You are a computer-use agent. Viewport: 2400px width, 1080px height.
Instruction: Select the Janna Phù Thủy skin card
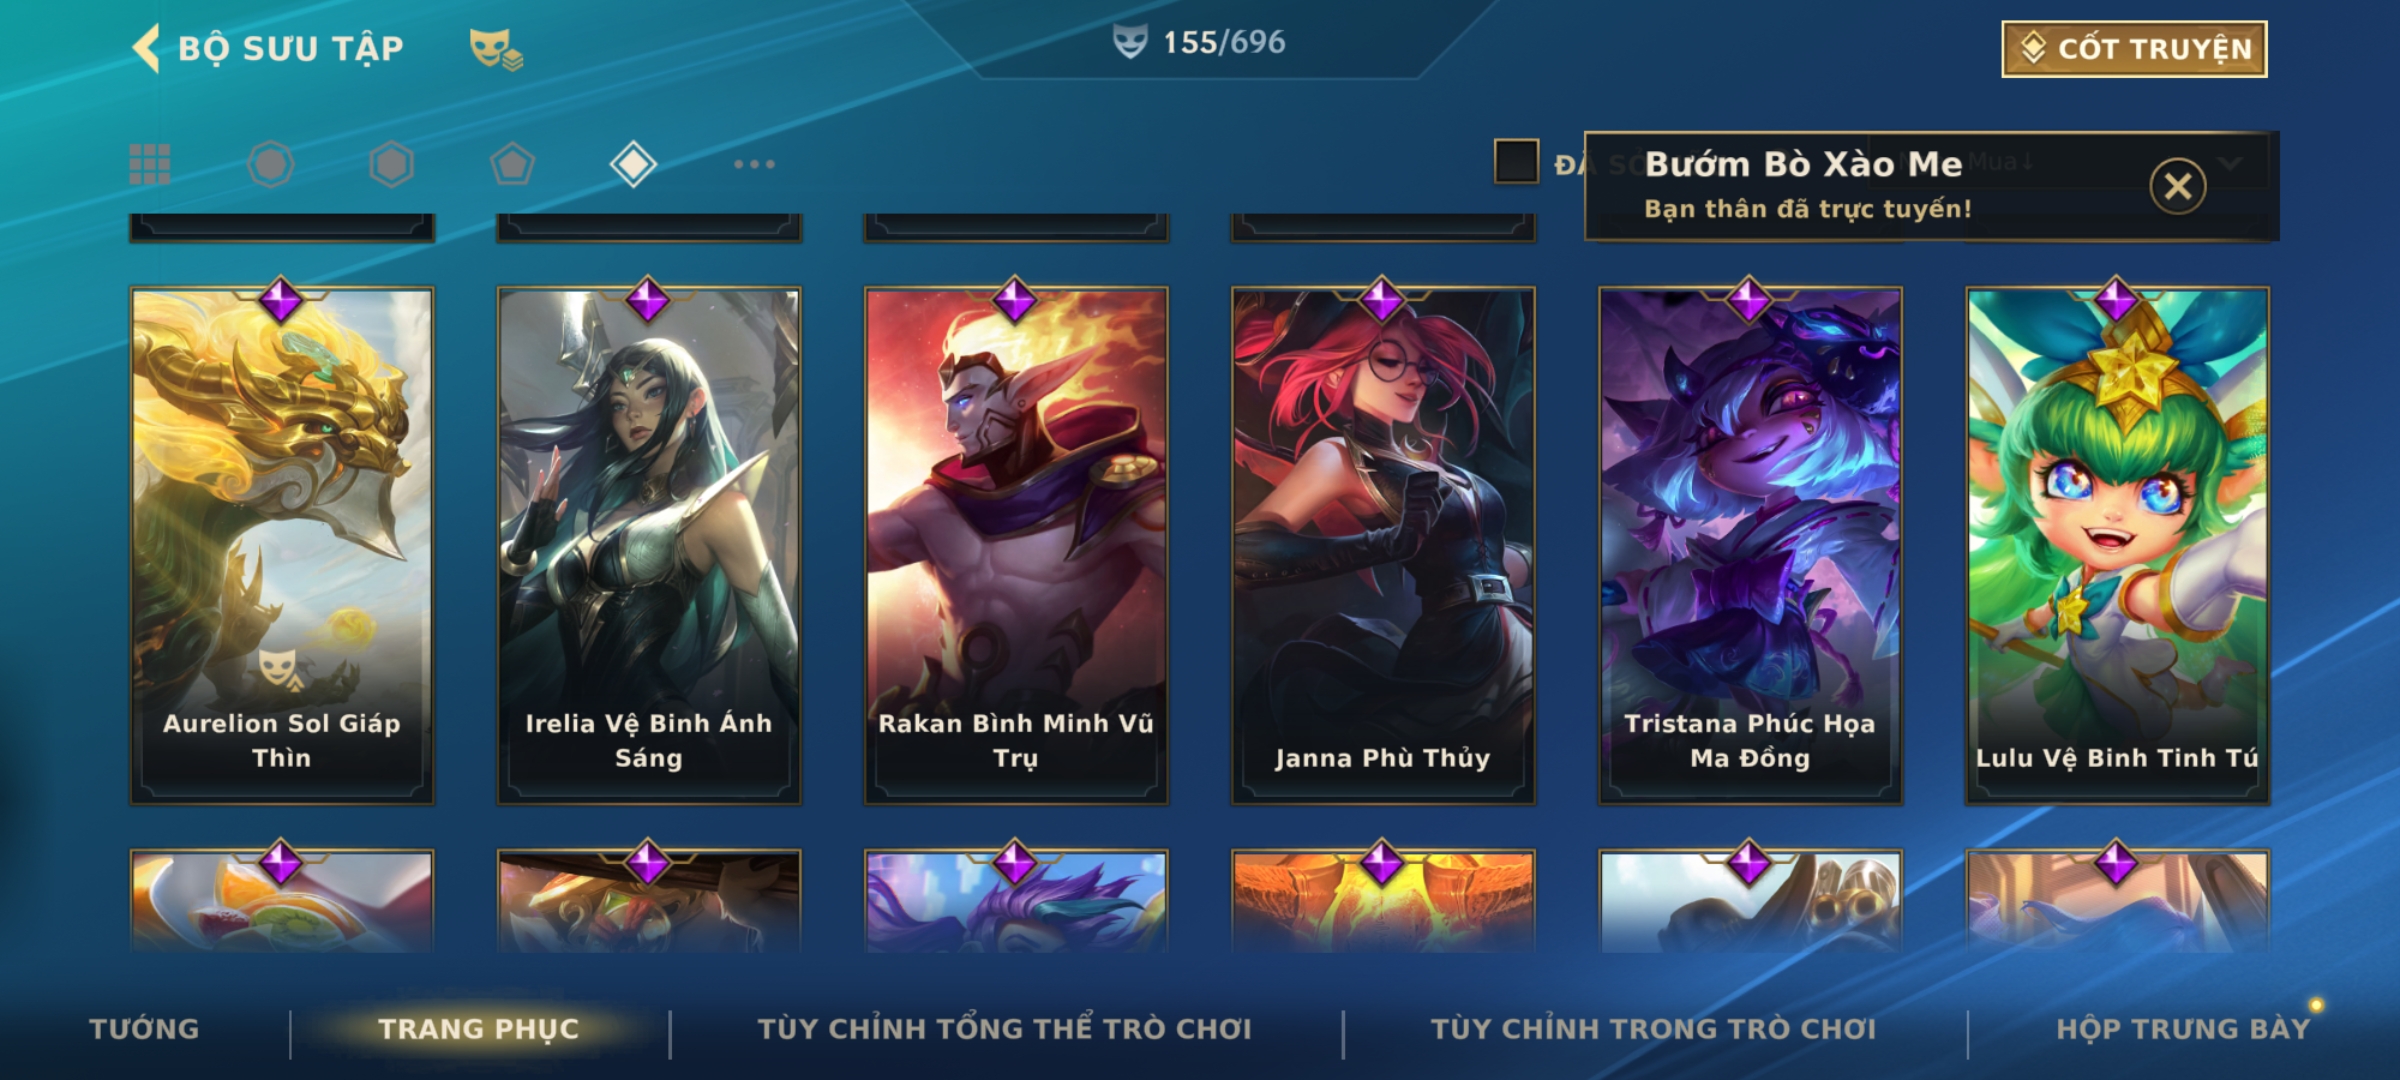tap(1383, 546)
